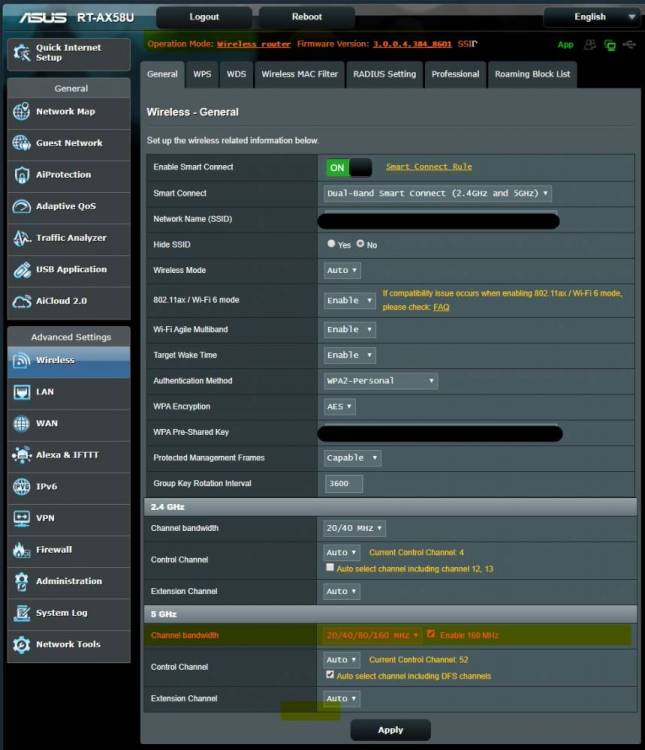Click the Wireless sidebar icon
This screenshot has height=750, width=645.
click(22, 360)
